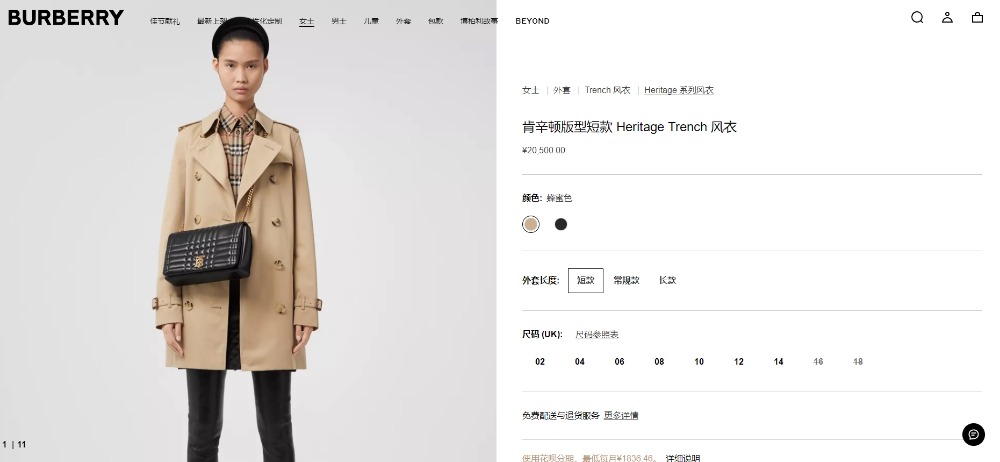Viewport: 1000px width, 462px height.
Task: Click the BURBERRY logo
Action: [x=66, y=18]
